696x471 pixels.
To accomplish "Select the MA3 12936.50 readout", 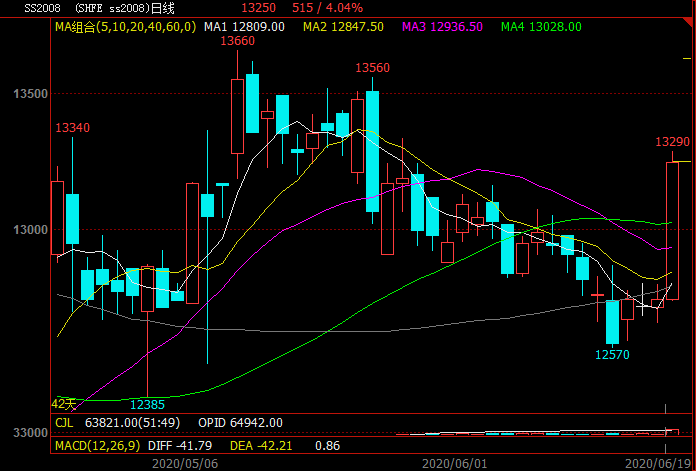I will pos(443,27).
